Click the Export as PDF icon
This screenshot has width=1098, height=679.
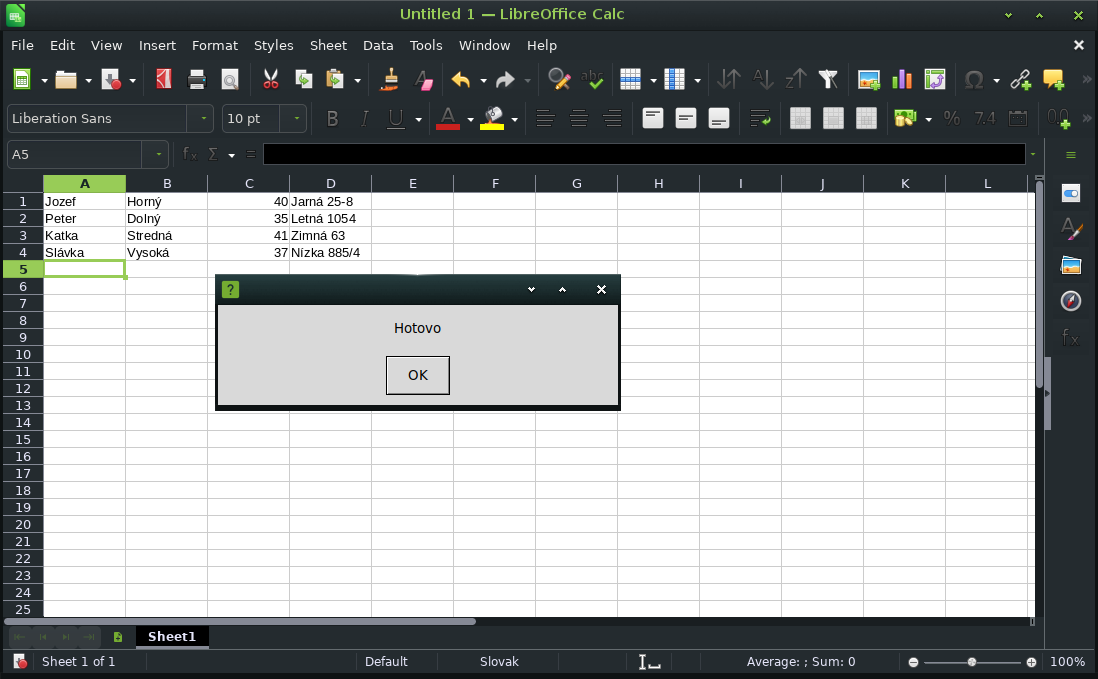[x=163, y=80]
